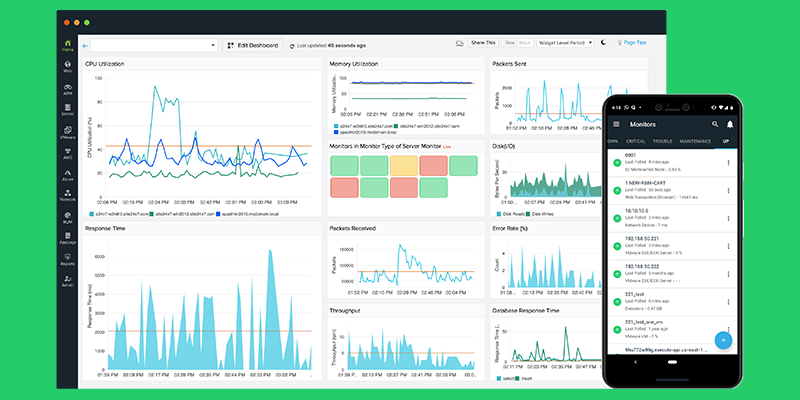The width and height of the screenshot is (800, 400).
Task: Click the Share This button
Action: tap(483, 43)
